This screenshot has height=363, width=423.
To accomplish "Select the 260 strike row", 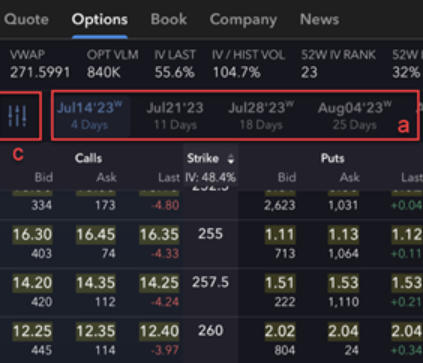I will [x=211, y=340].
